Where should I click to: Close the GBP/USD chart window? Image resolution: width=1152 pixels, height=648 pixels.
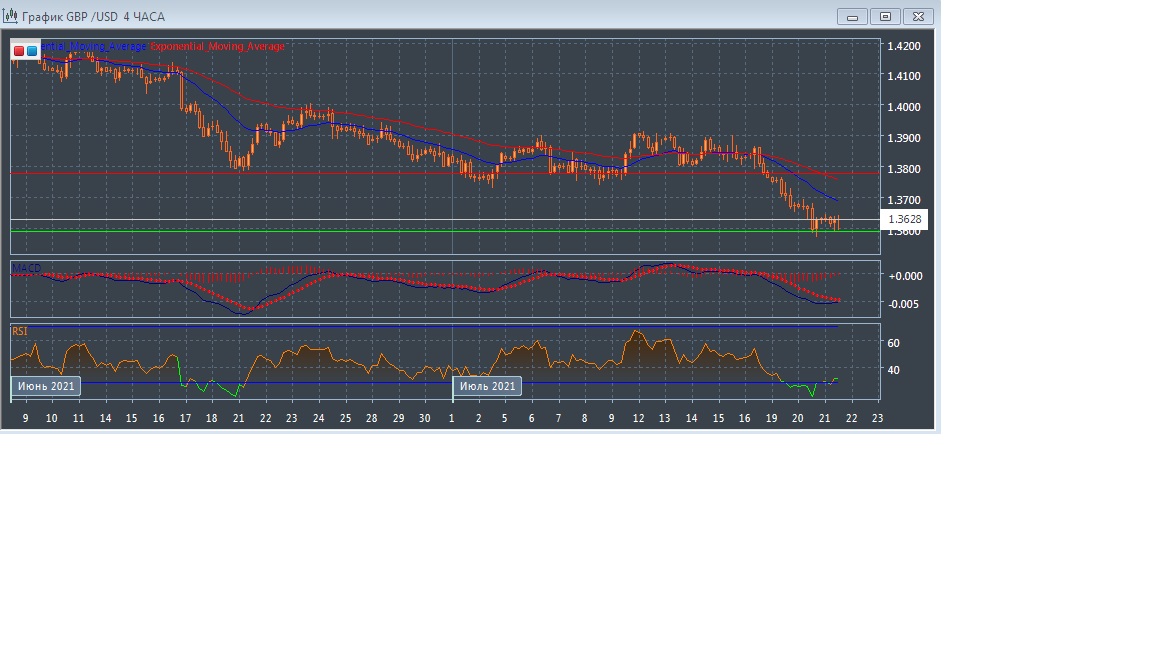coord(919,16)
